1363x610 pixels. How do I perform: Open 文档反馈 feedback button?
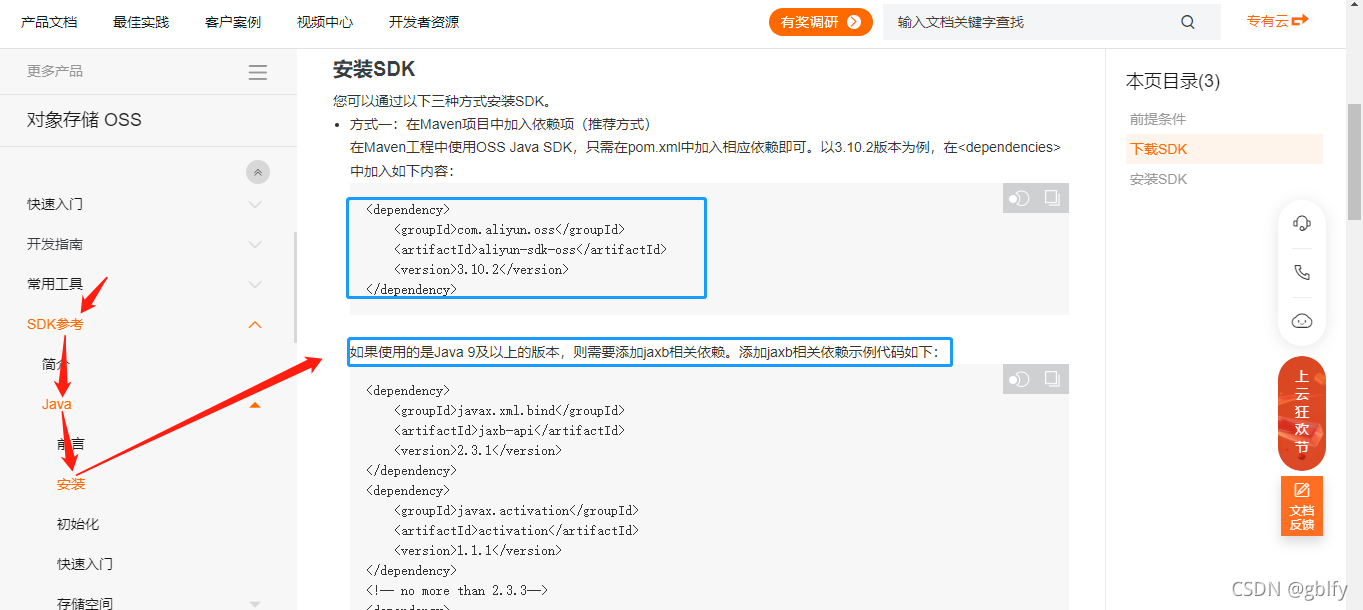(1302, 505)
